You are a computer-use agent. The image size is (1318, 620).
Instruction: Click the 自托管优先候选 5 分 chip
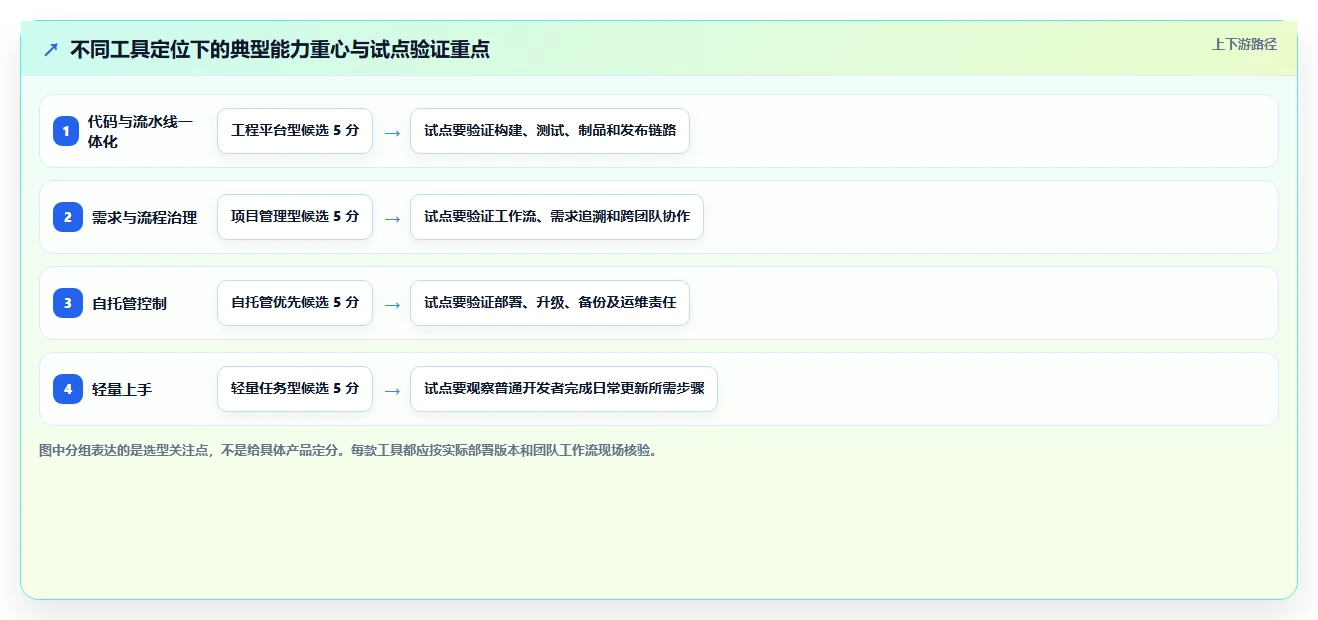(x=295, y=303)
